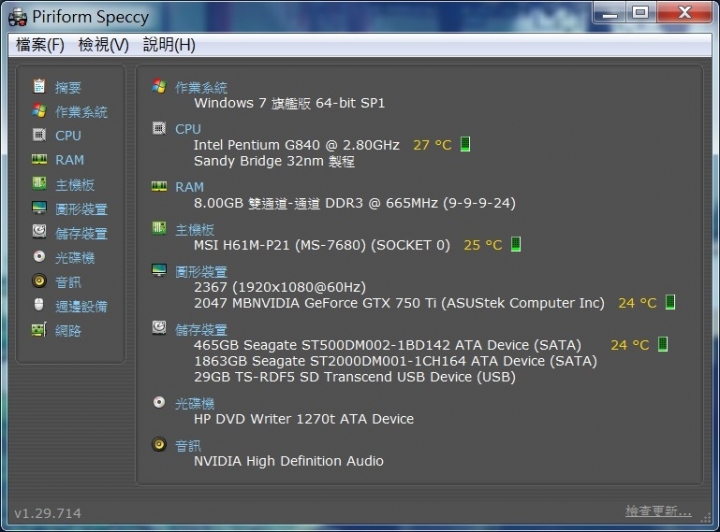Click the 網路 network card icon in sidebar

39,330
